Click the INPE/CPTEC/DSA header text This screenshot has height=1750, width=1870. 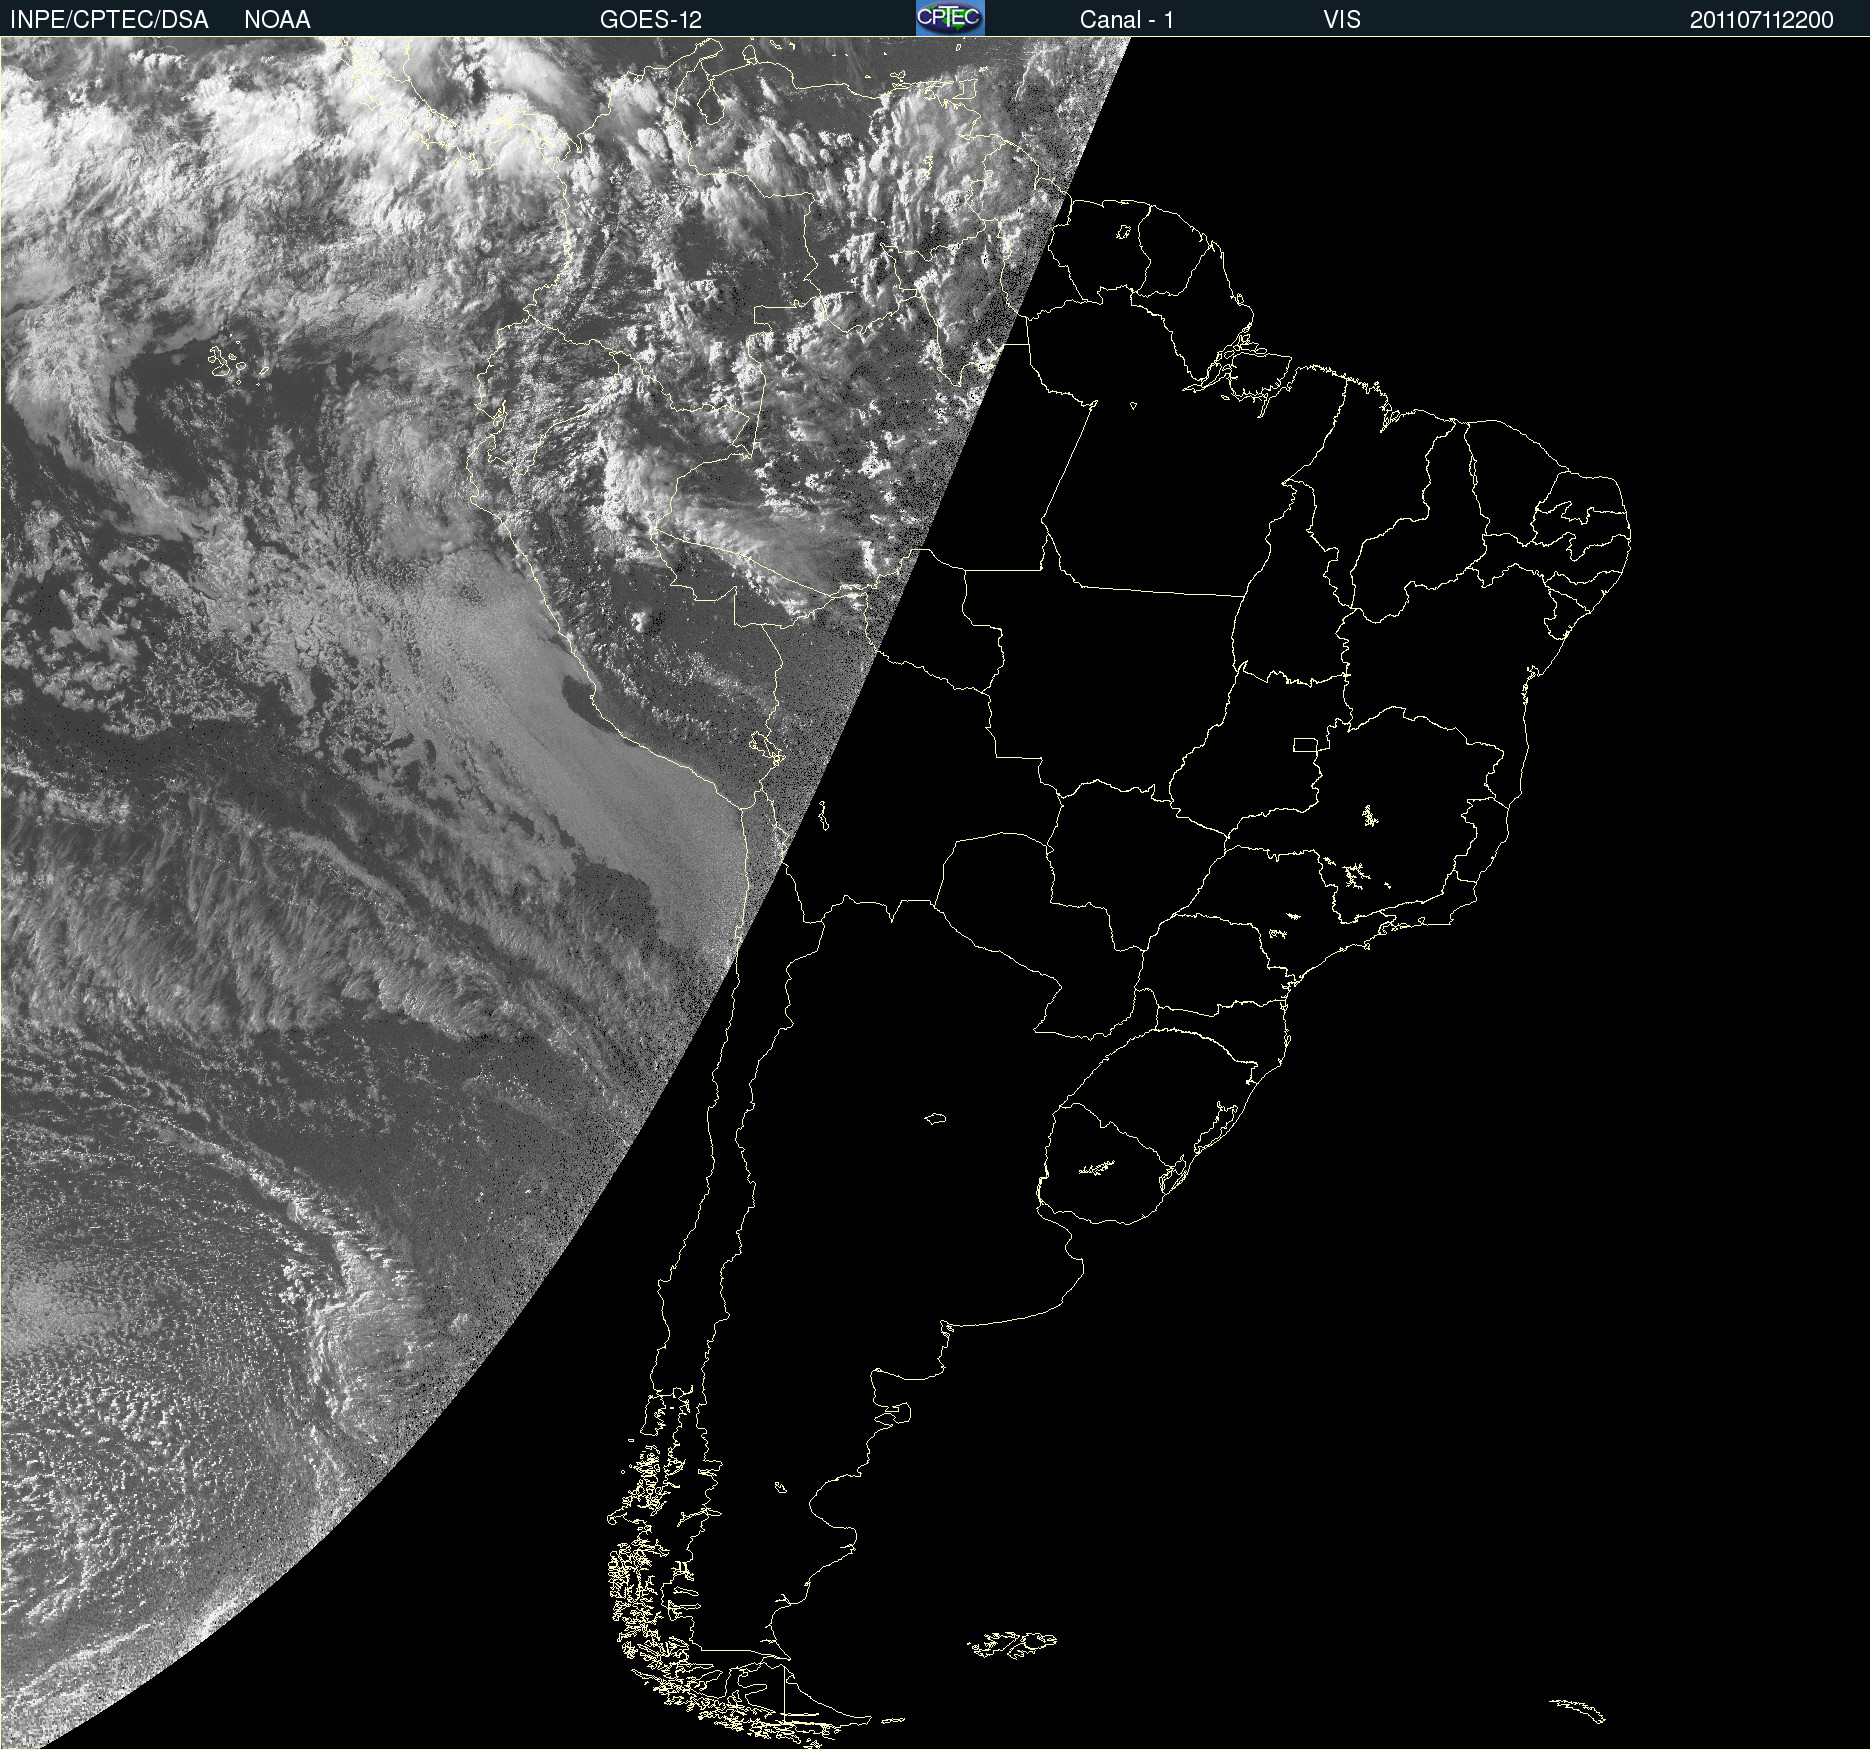109,20
